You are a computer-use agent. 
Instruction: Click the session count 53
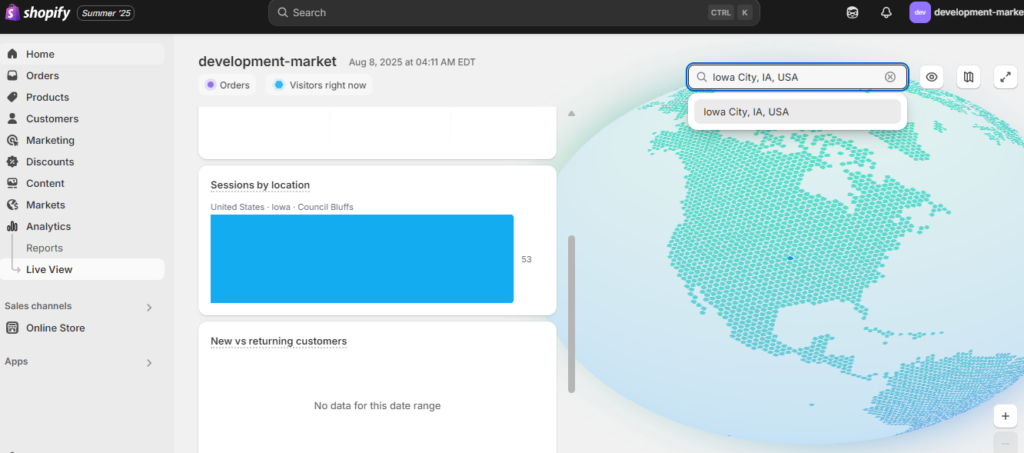tap(526, 259)
